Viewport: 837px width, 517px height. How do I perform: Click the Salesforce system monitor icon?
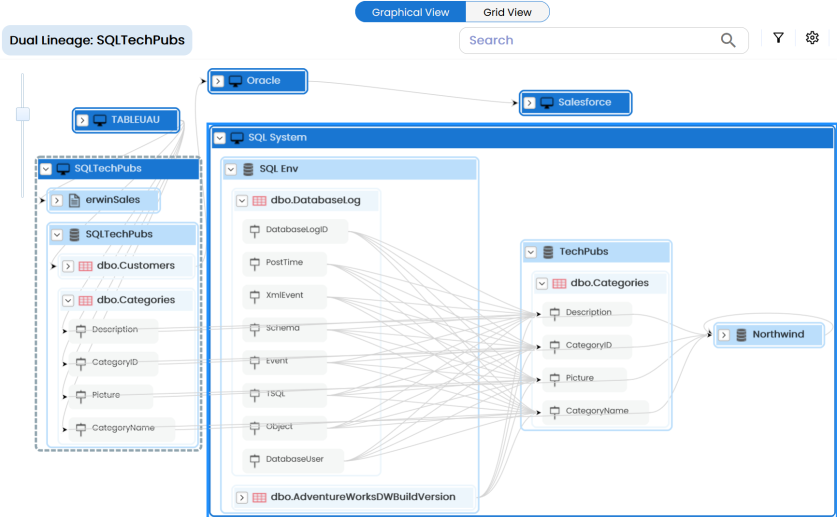tap(547, 102)
